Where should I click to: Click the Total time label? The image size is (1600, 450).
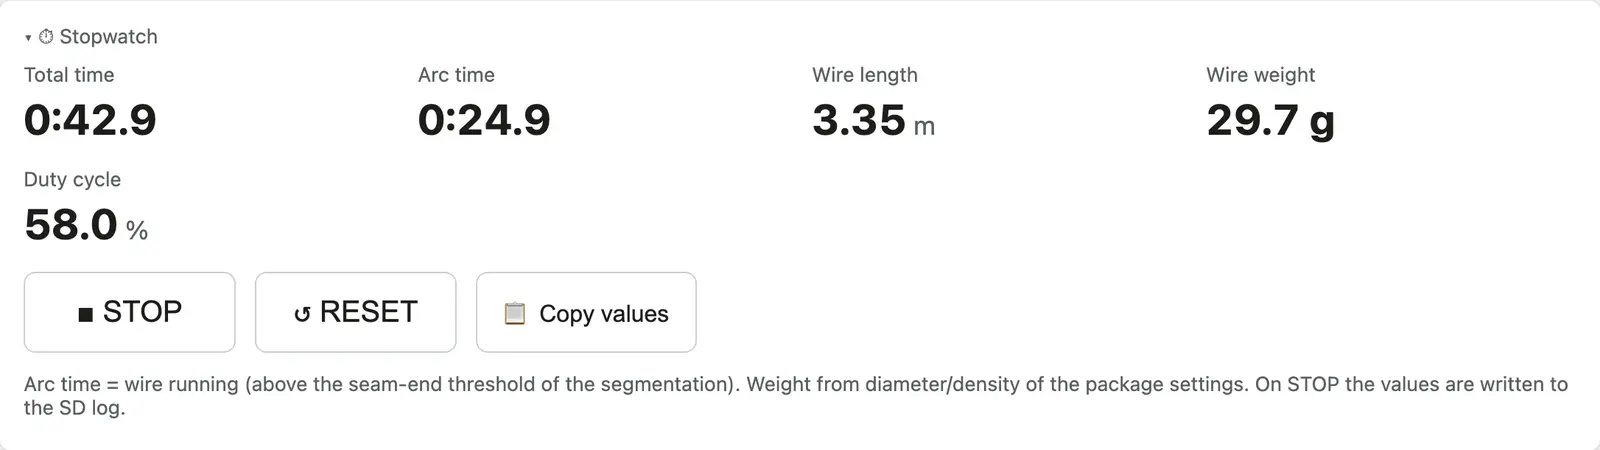tap(69, 75)
